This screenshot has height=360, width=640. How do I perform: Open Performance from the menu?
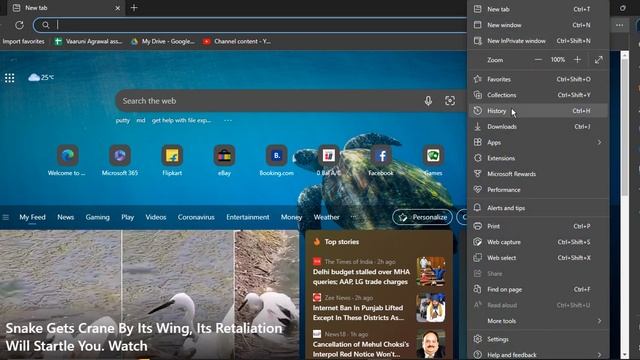click(x=538, y=190)
